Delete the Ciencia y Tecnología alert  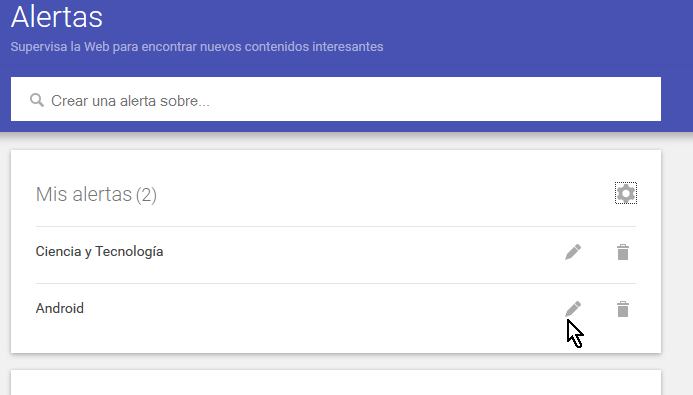[x=623, y=252]
